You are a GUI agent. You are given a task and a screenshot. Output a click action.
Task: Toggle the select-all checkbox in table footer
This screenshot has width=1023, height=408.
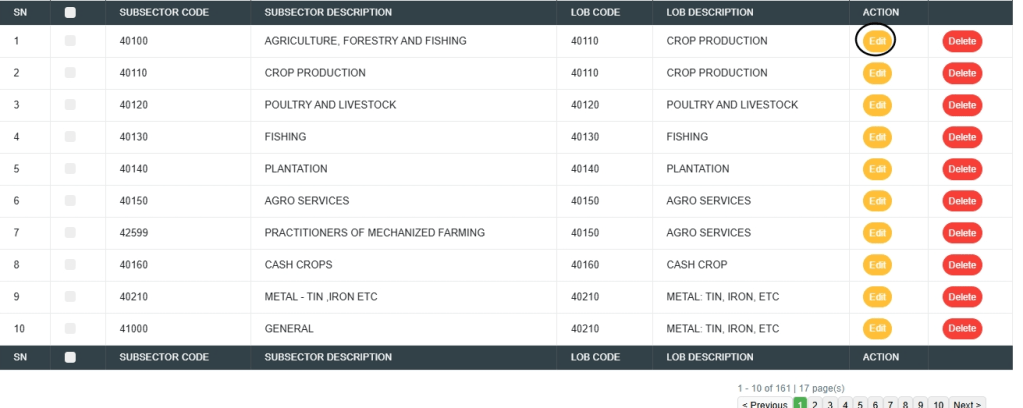point(70,357)
